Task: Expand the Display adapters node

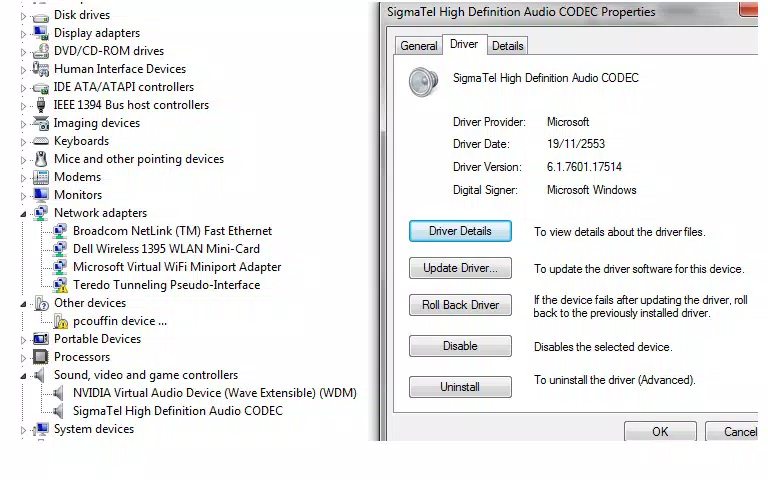Action: (x=23, y=34)
